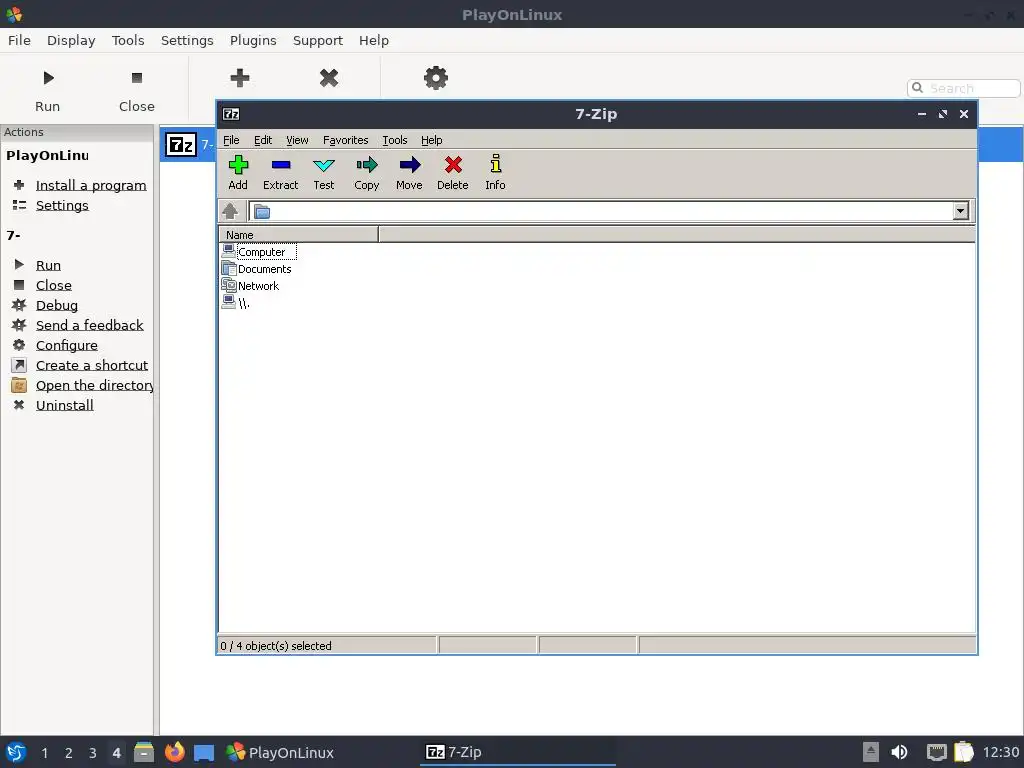
Task: Click the Uninstall link in sidebar
Action: [x=65, y=405]
